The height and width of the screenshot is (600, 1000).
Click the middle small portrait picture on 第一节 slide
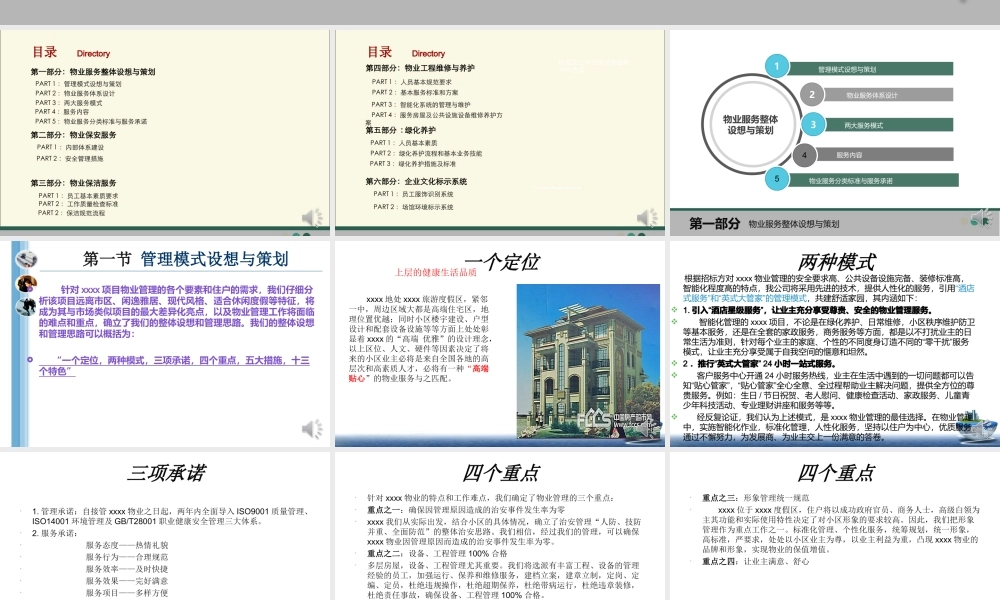(27, 283)
